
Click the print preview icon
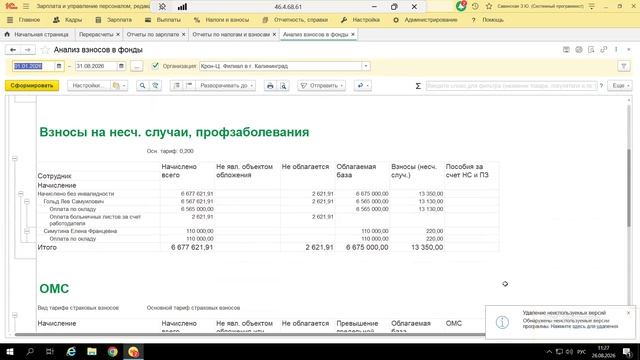pos(283,86)
